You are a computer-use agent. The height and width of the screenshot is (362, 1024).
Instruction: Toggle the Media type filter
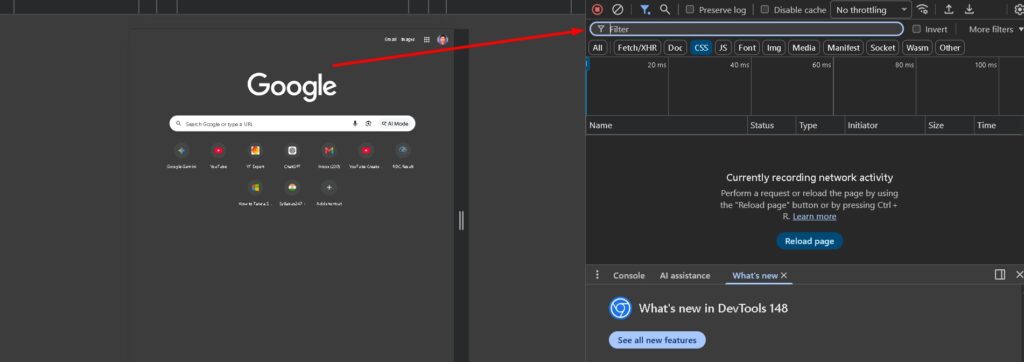pyautogui.click(x=804, y=48)
